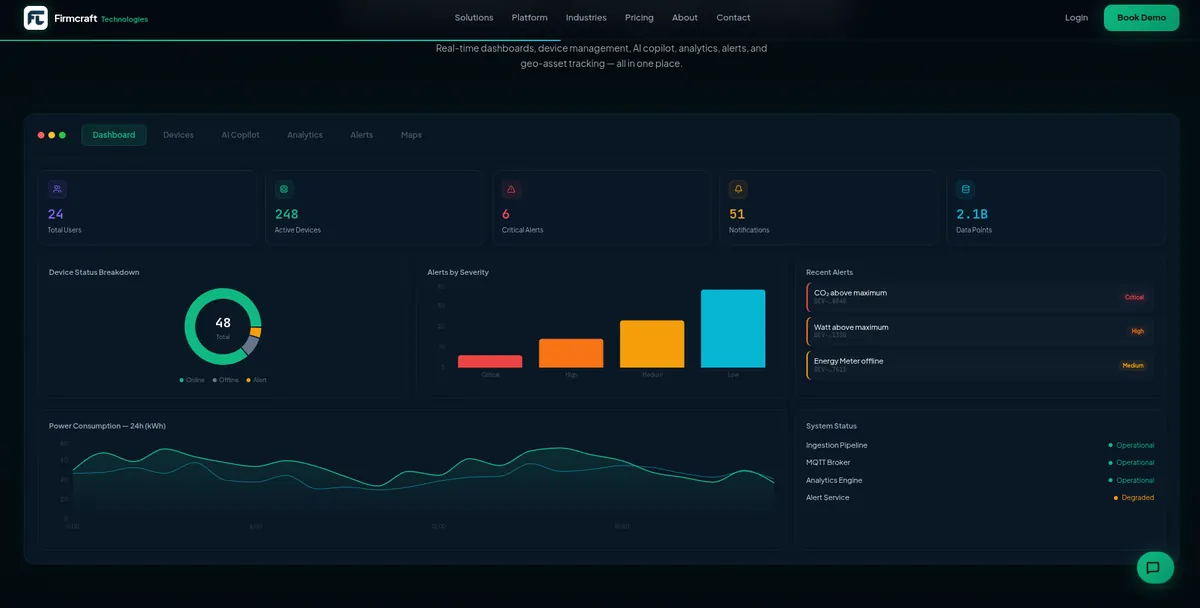Click the 51 Notifications value
1200x608 pixels.
[737, 214]
